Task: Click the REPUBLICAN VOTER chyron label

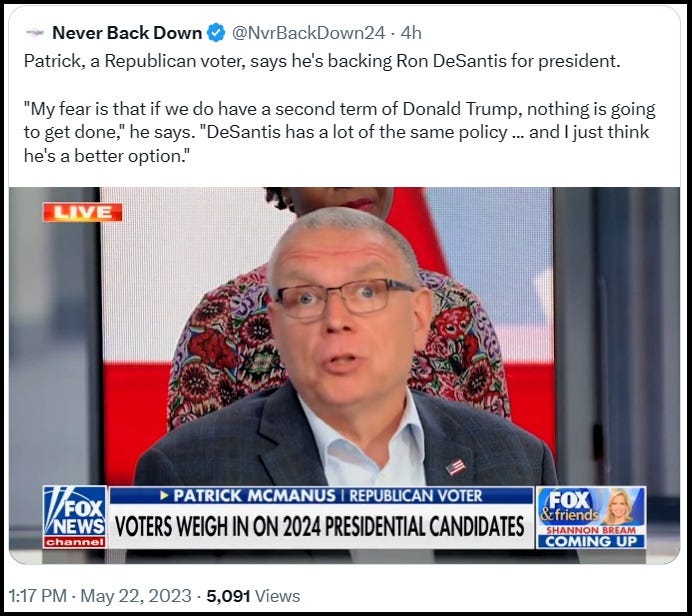Action: [415, 496]
